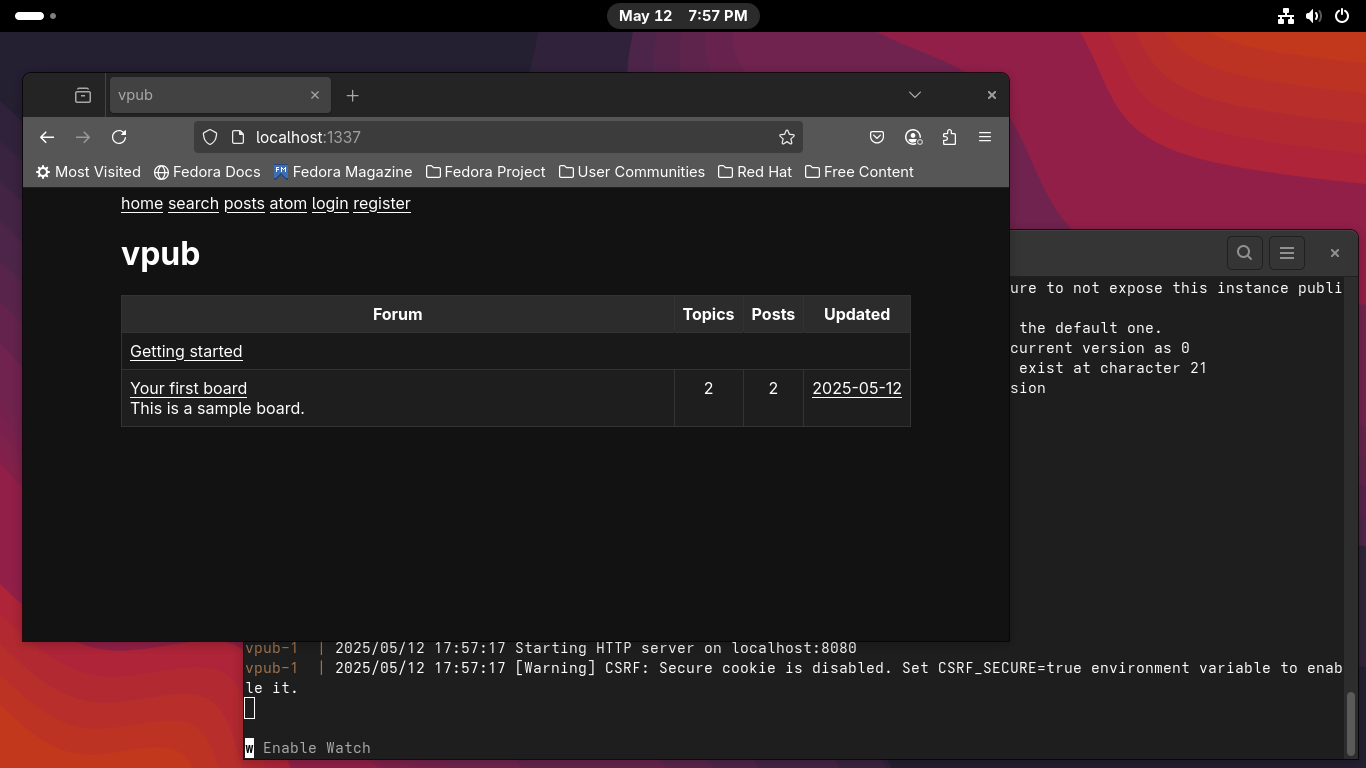Open terminal window hamburger menu
The image size is (1366, 768).
(x=1287, y=253)
